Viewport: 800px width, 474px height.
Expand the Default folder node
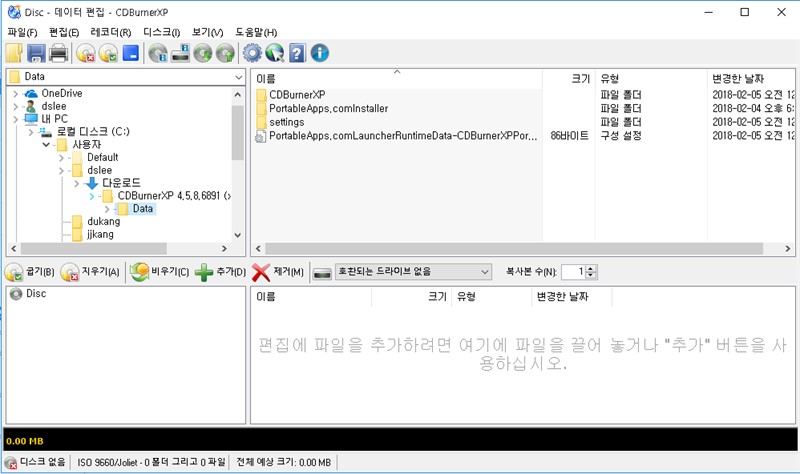tap(61, 158)
